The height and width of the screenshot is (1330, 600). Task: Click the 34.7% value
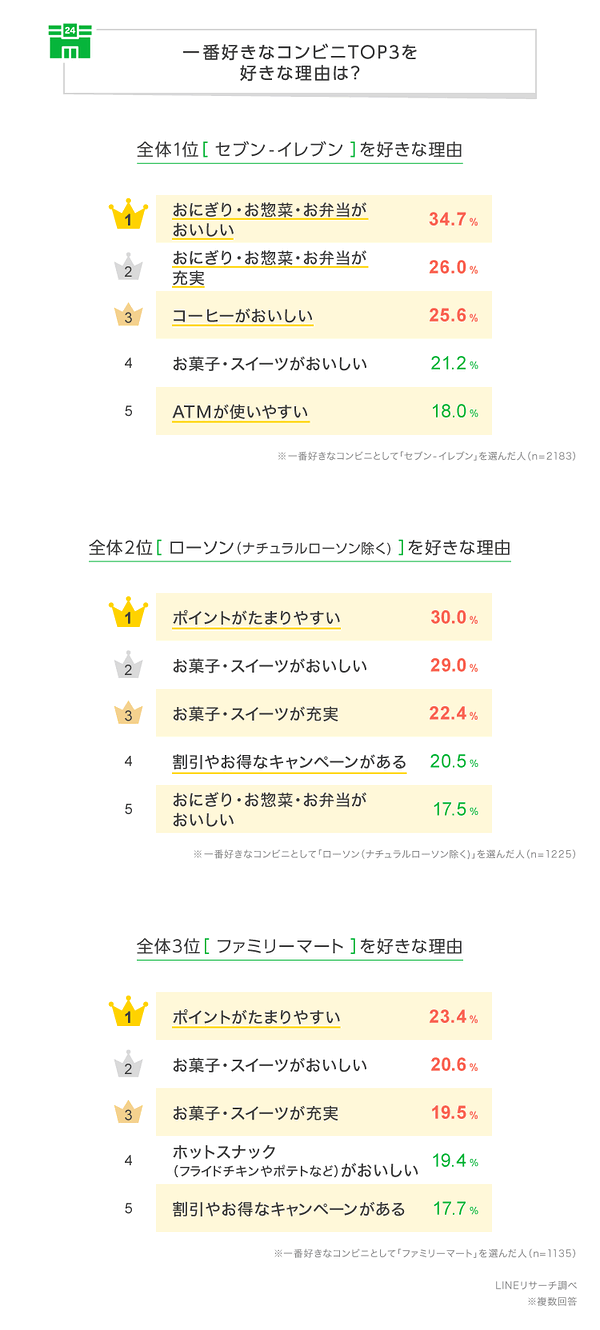[x=453, y=219]
